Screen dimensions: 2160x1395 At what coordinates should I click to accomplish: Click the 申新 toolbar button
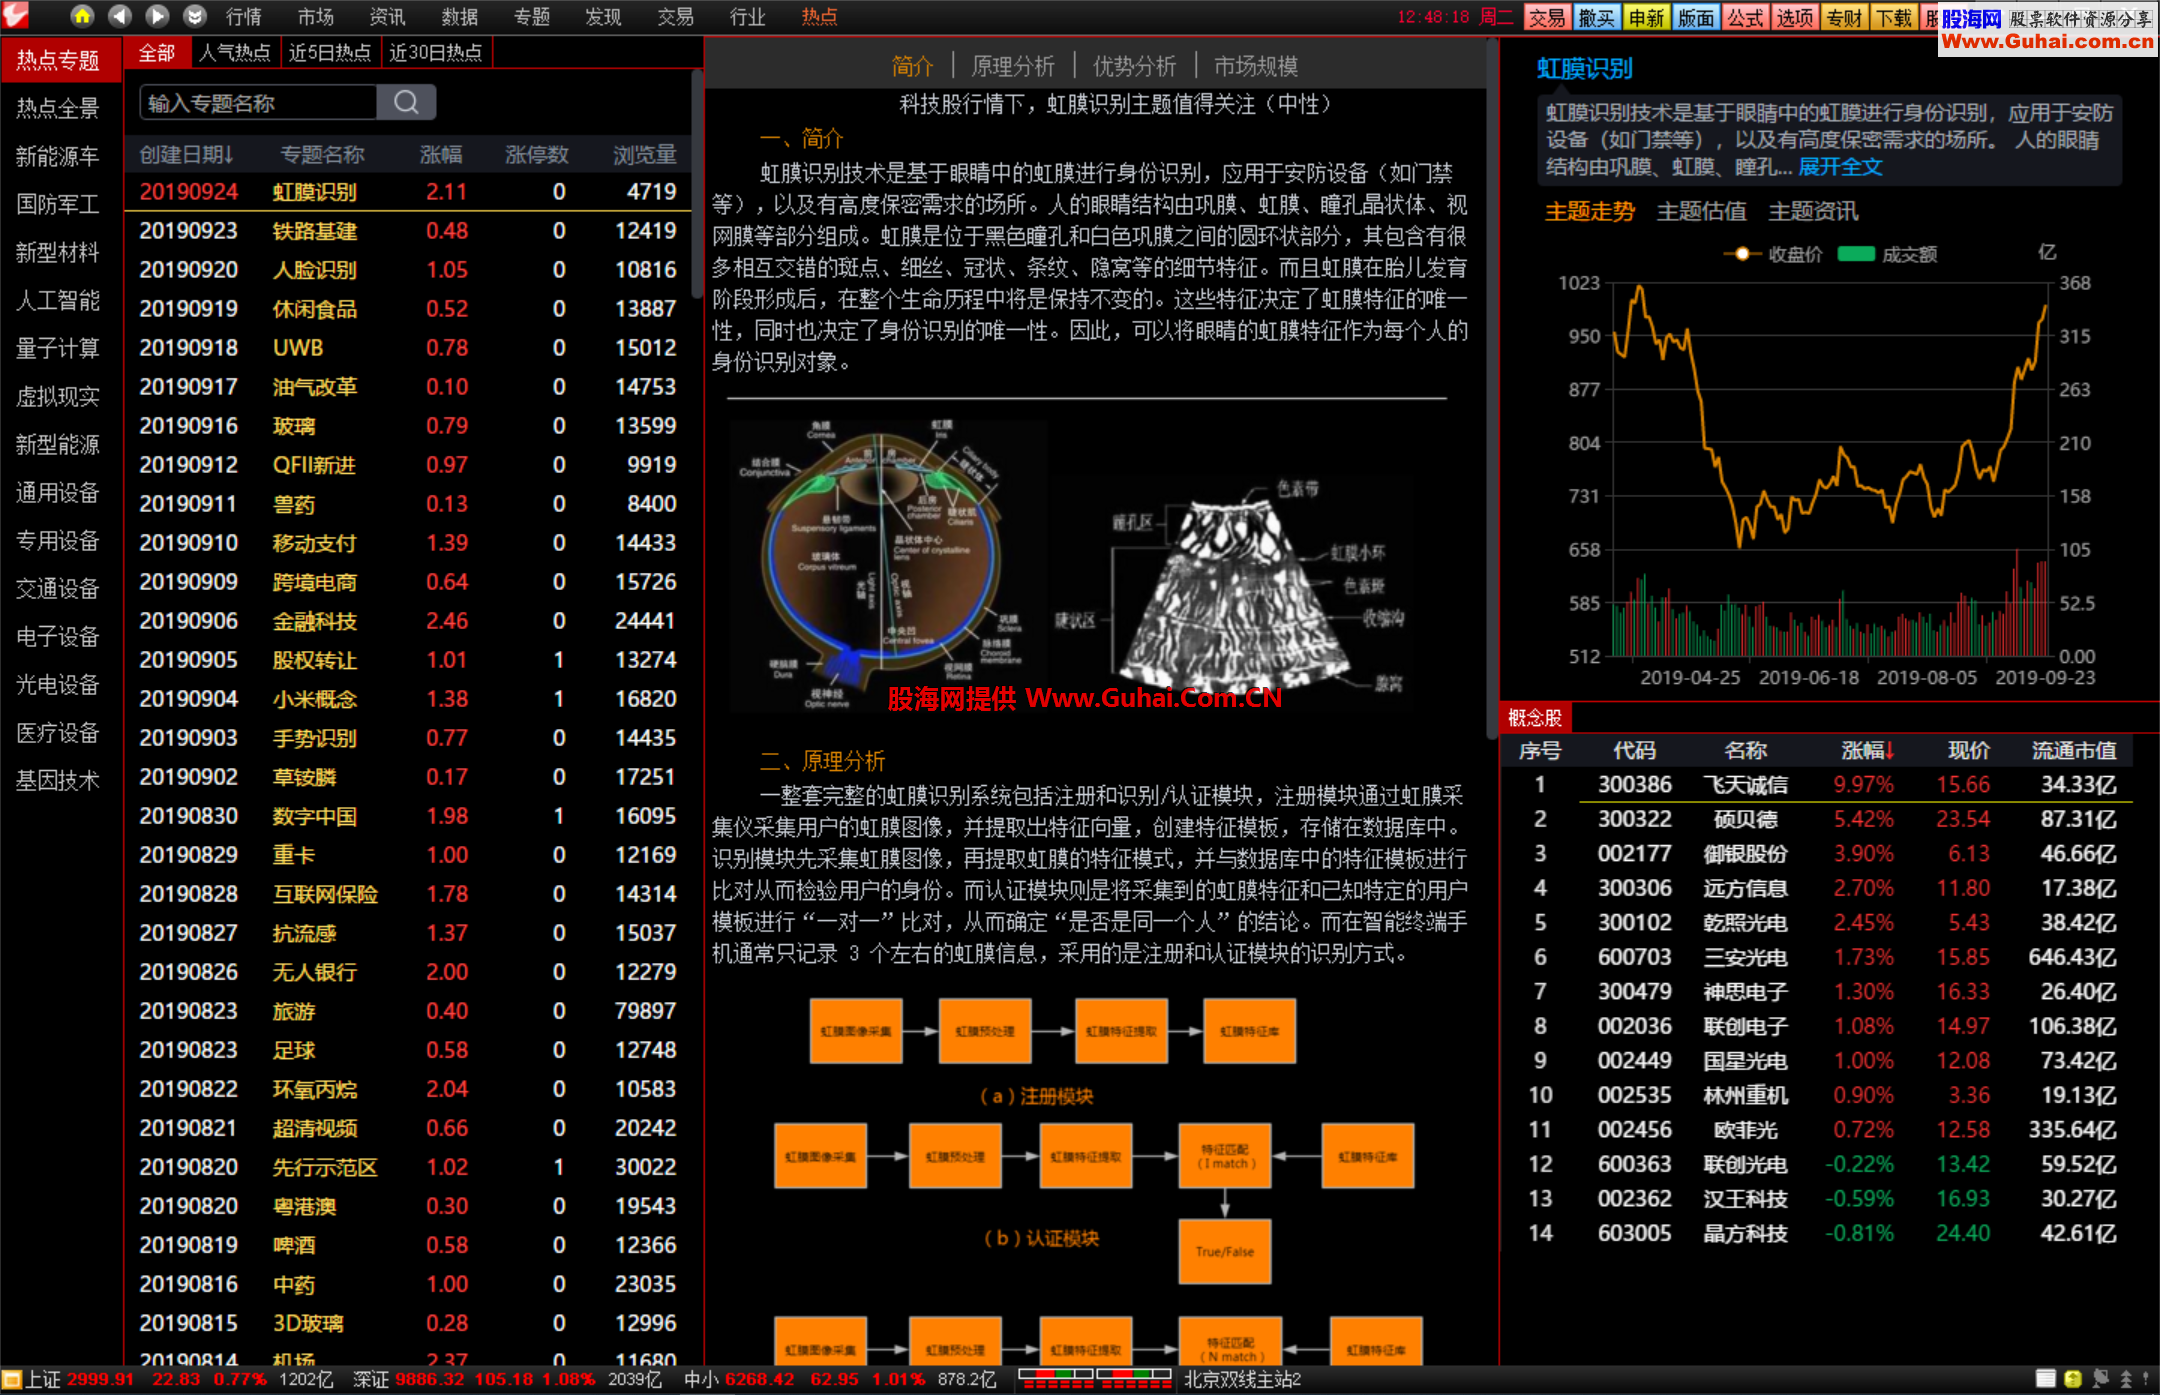[x=1646, y=17]
